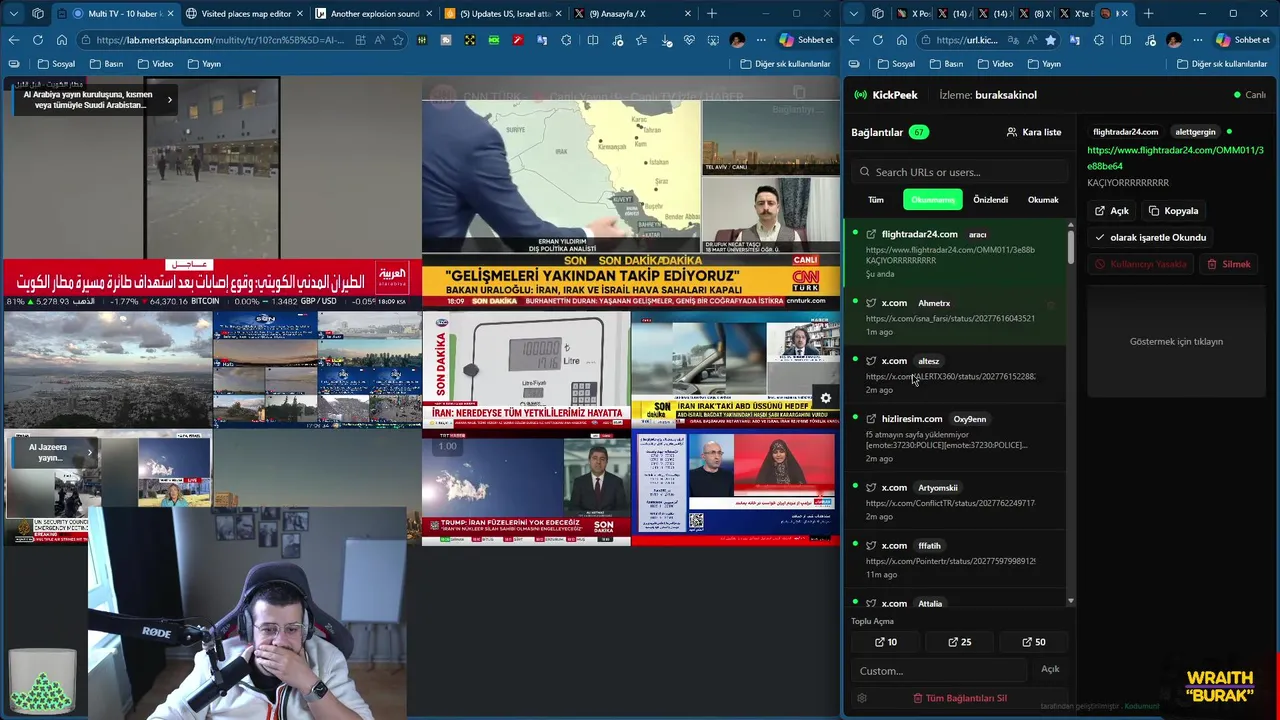Expand the Al Arabiya stream info chevron
Image resolution: width=1280 pixels, height=720 pixels.
point(170,99)
